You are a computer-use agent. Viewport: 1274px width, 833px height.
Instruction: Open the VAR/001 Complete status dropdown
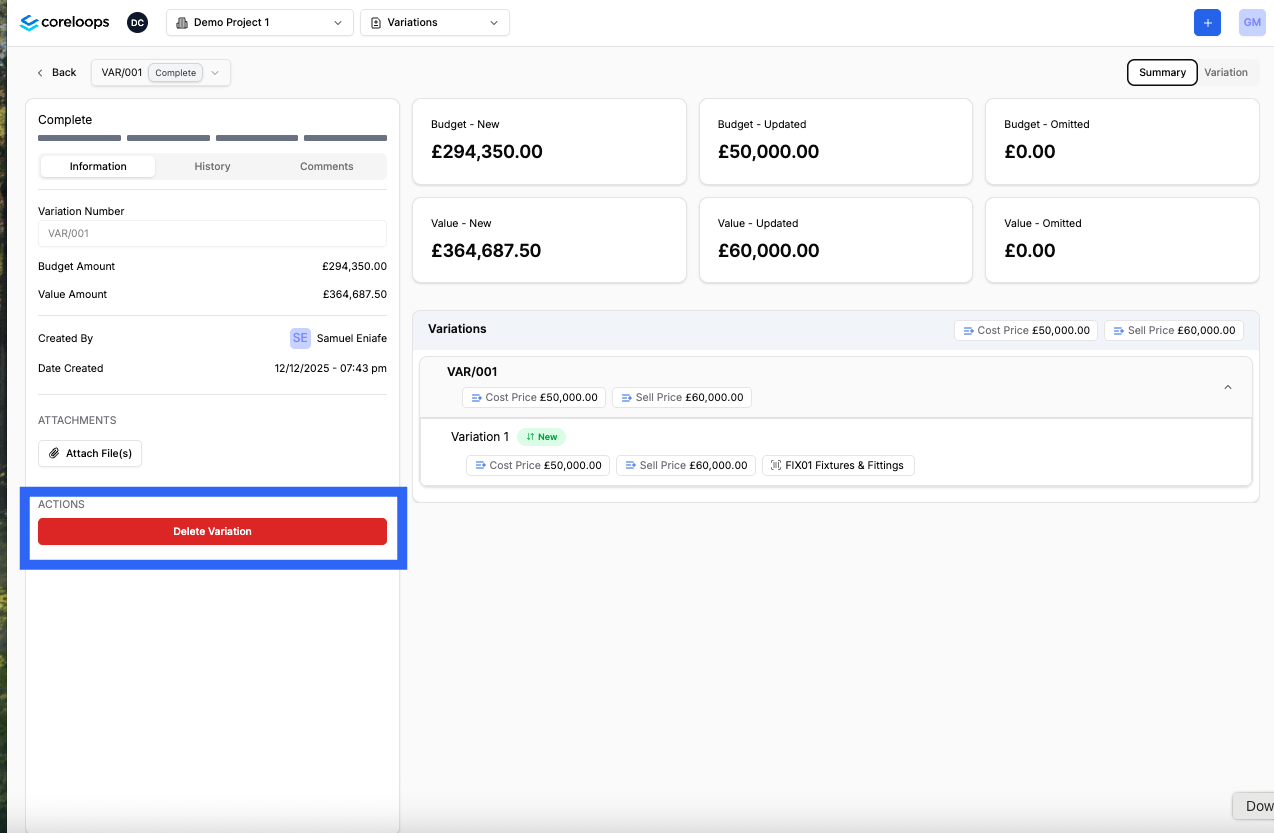pos(161,72)
